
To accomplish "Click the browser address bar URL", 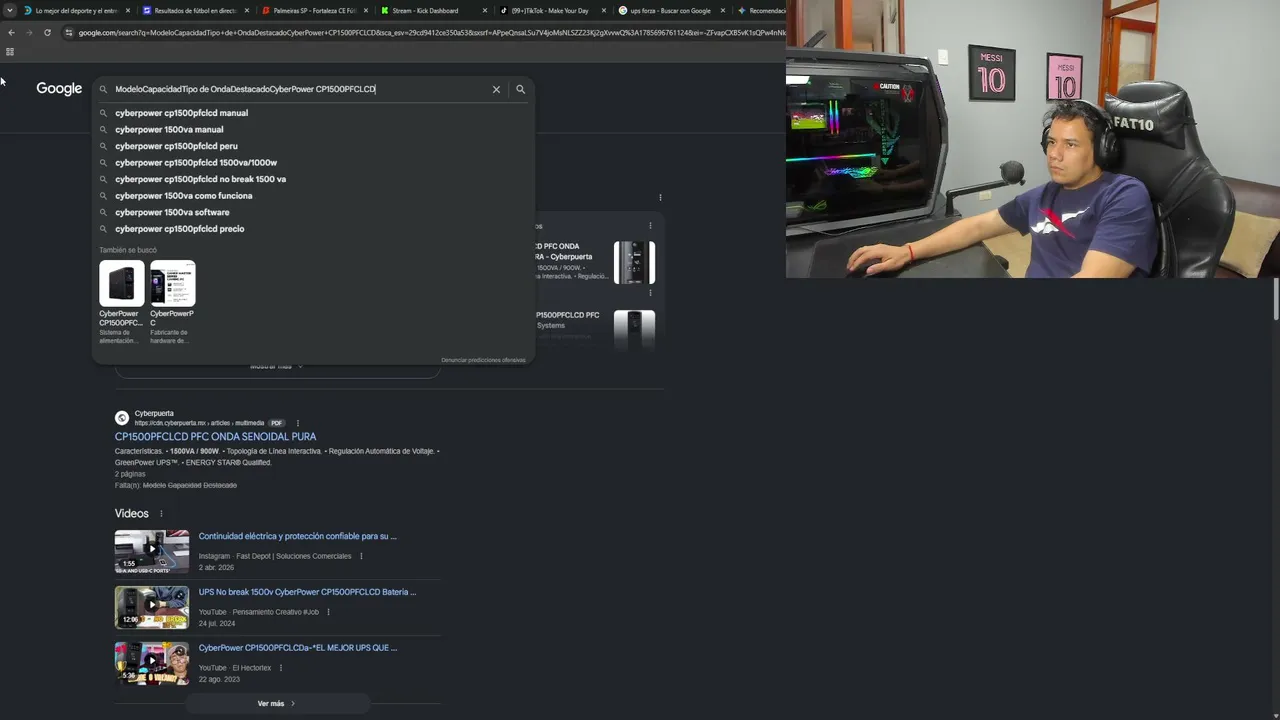I will [430, 32].
